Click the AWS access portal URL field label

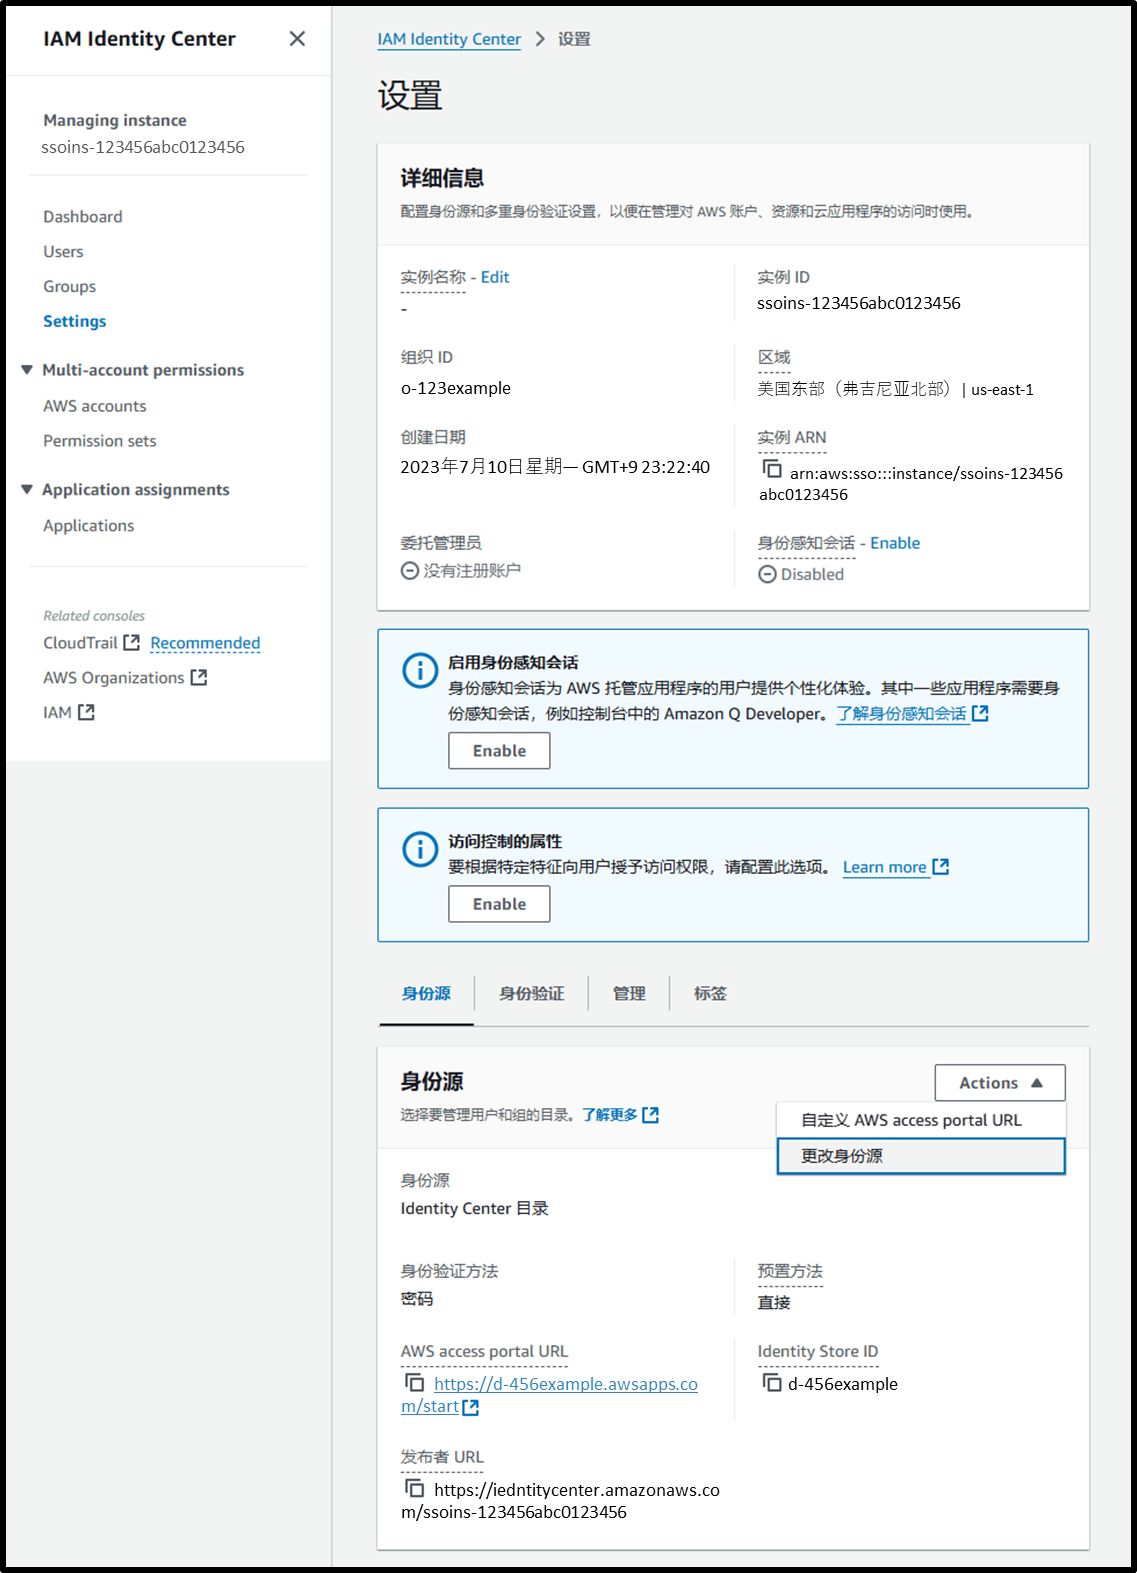484,1352
